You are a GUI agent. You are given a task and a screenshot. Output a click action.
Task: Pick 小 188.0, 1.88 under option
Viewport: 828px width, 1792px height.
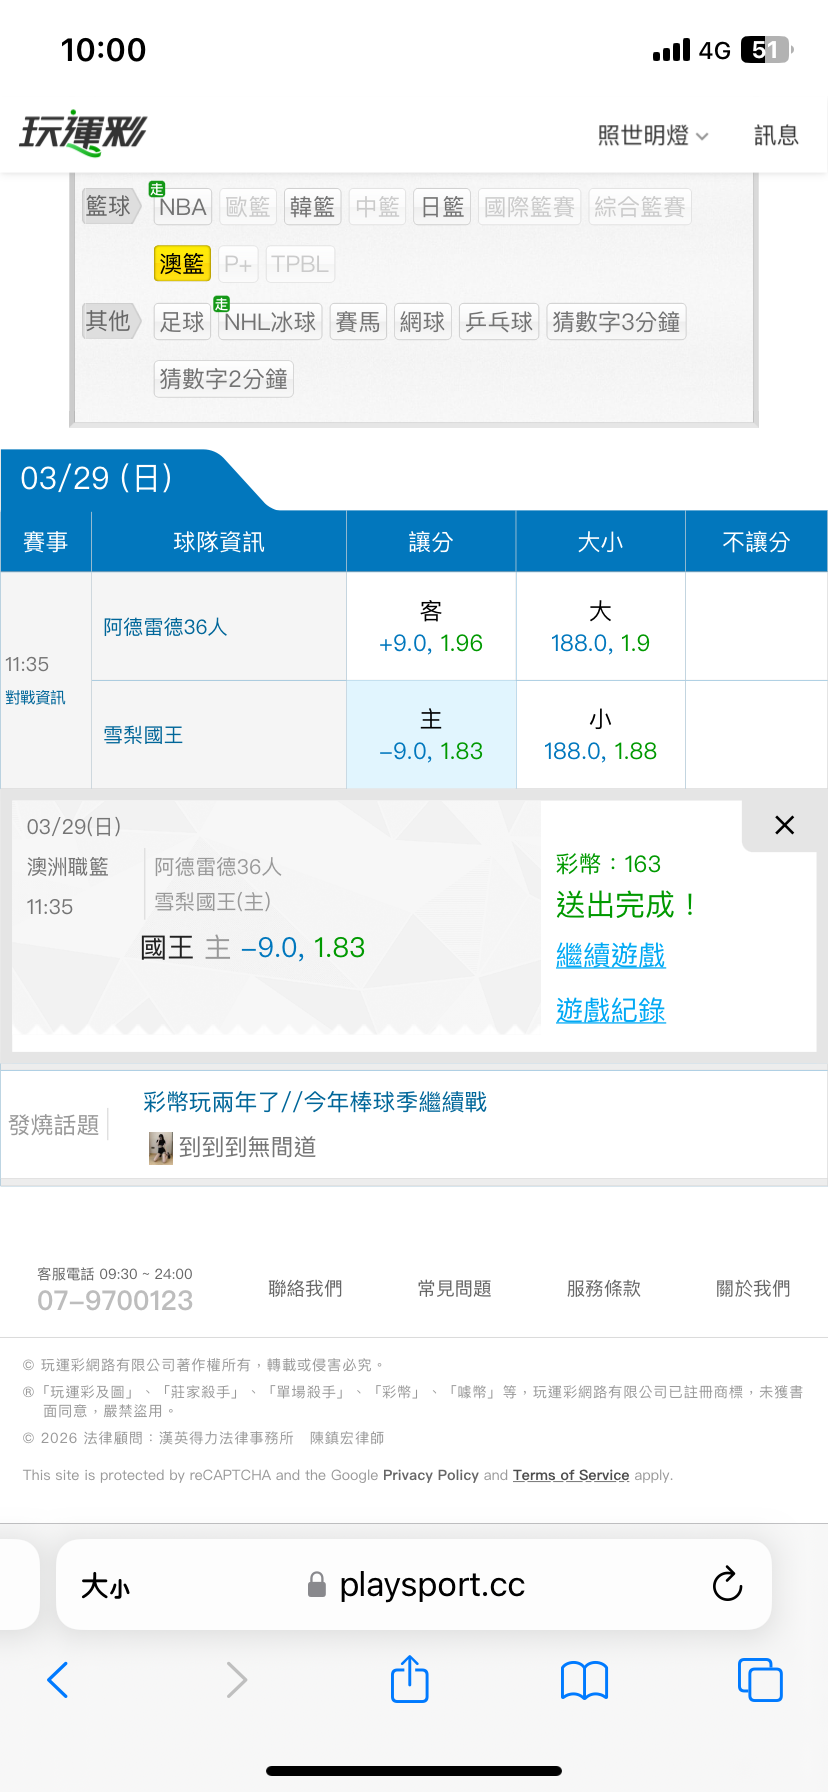coord(600,735)
